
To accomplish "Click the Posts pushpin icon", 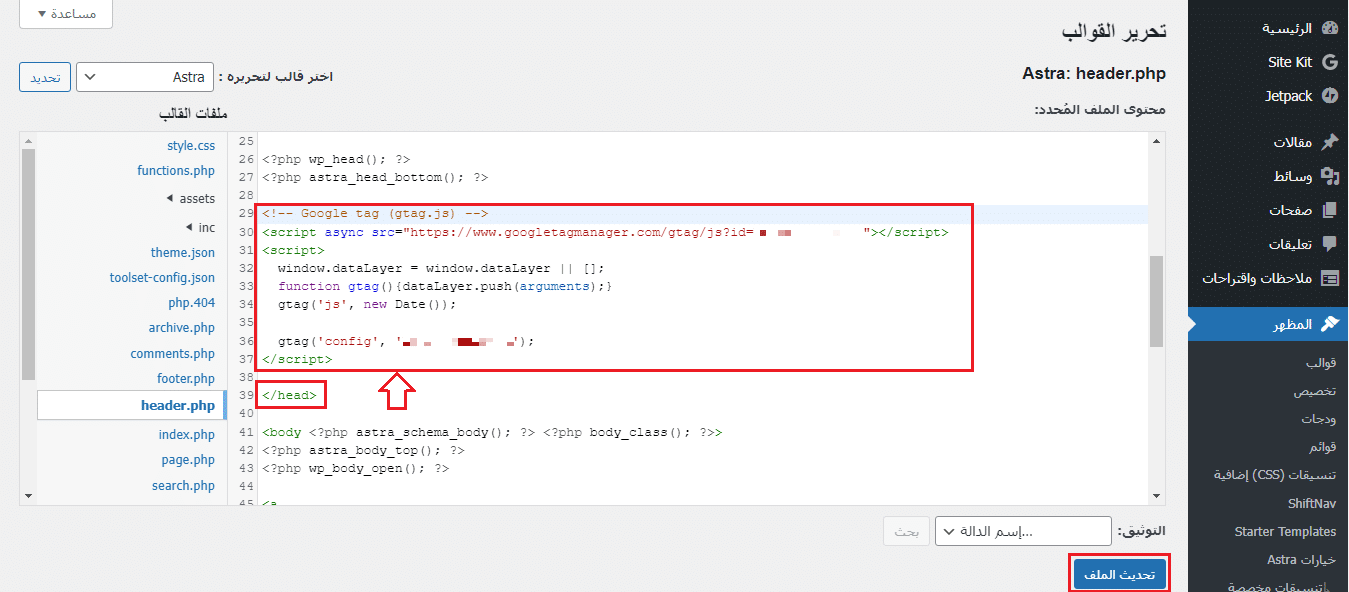I will click(1329, 142).
